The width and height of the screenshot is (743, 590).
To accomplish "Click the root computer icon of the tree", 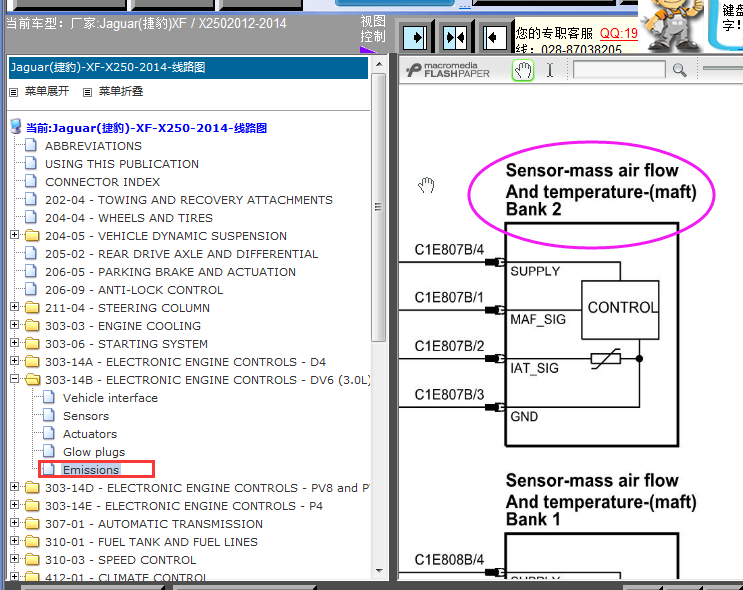I will pyautogui.click(x=16, y=127).
